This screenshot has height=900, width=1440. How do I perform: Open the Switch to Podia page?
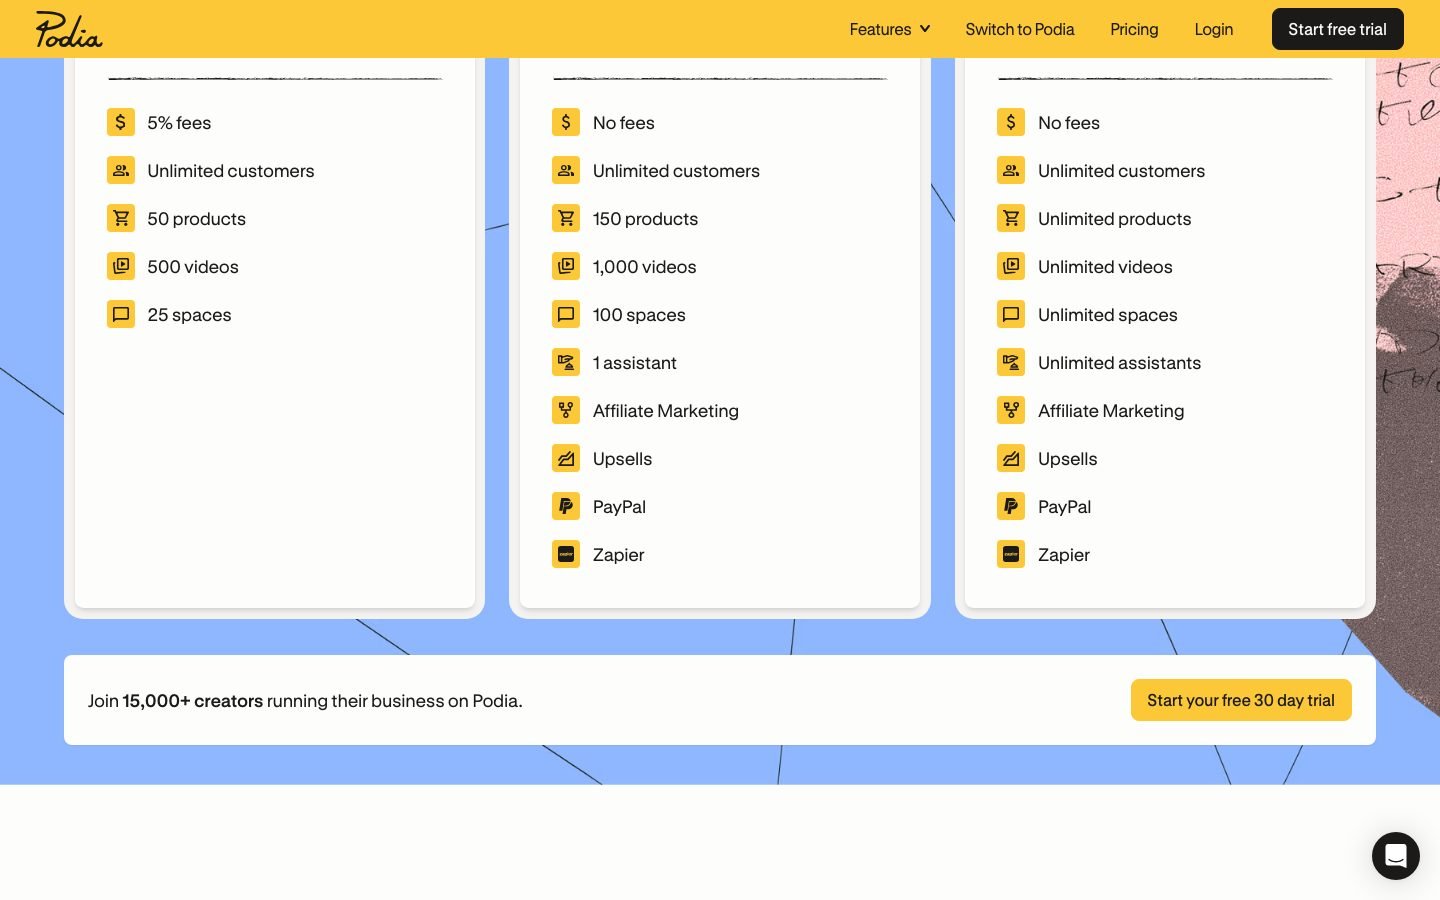[1020, 29]
